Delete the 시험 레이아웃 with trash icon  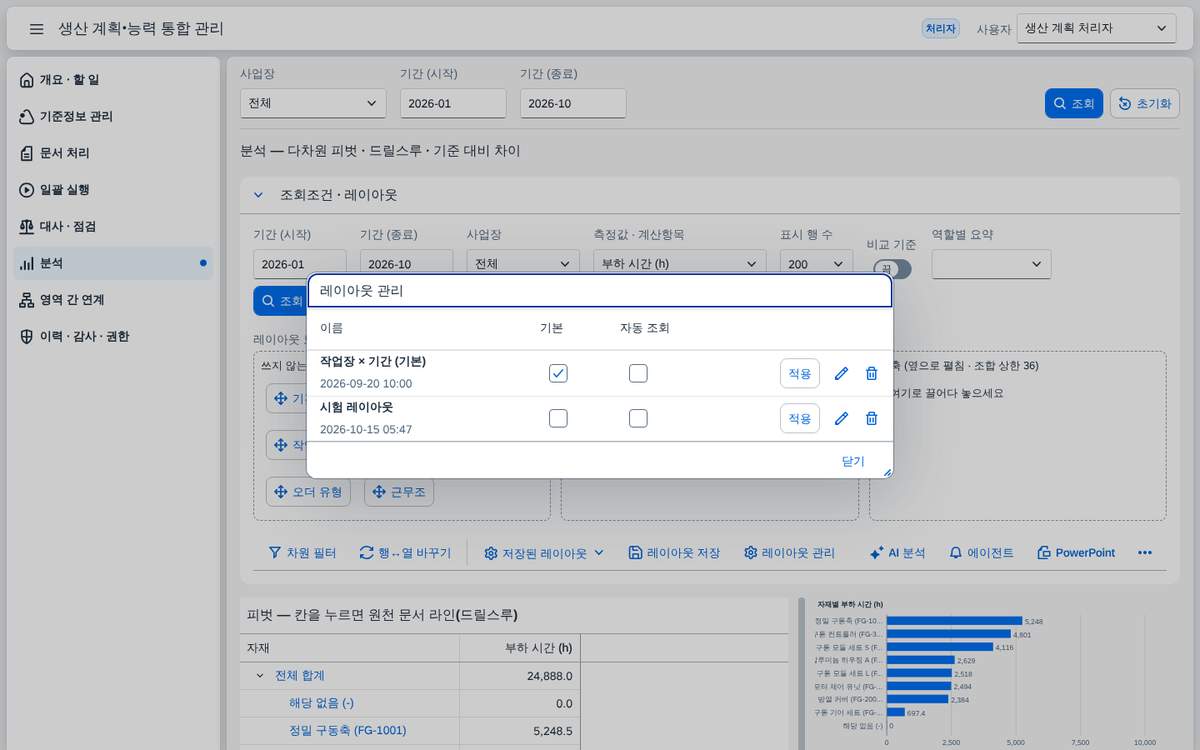point(871,418)
